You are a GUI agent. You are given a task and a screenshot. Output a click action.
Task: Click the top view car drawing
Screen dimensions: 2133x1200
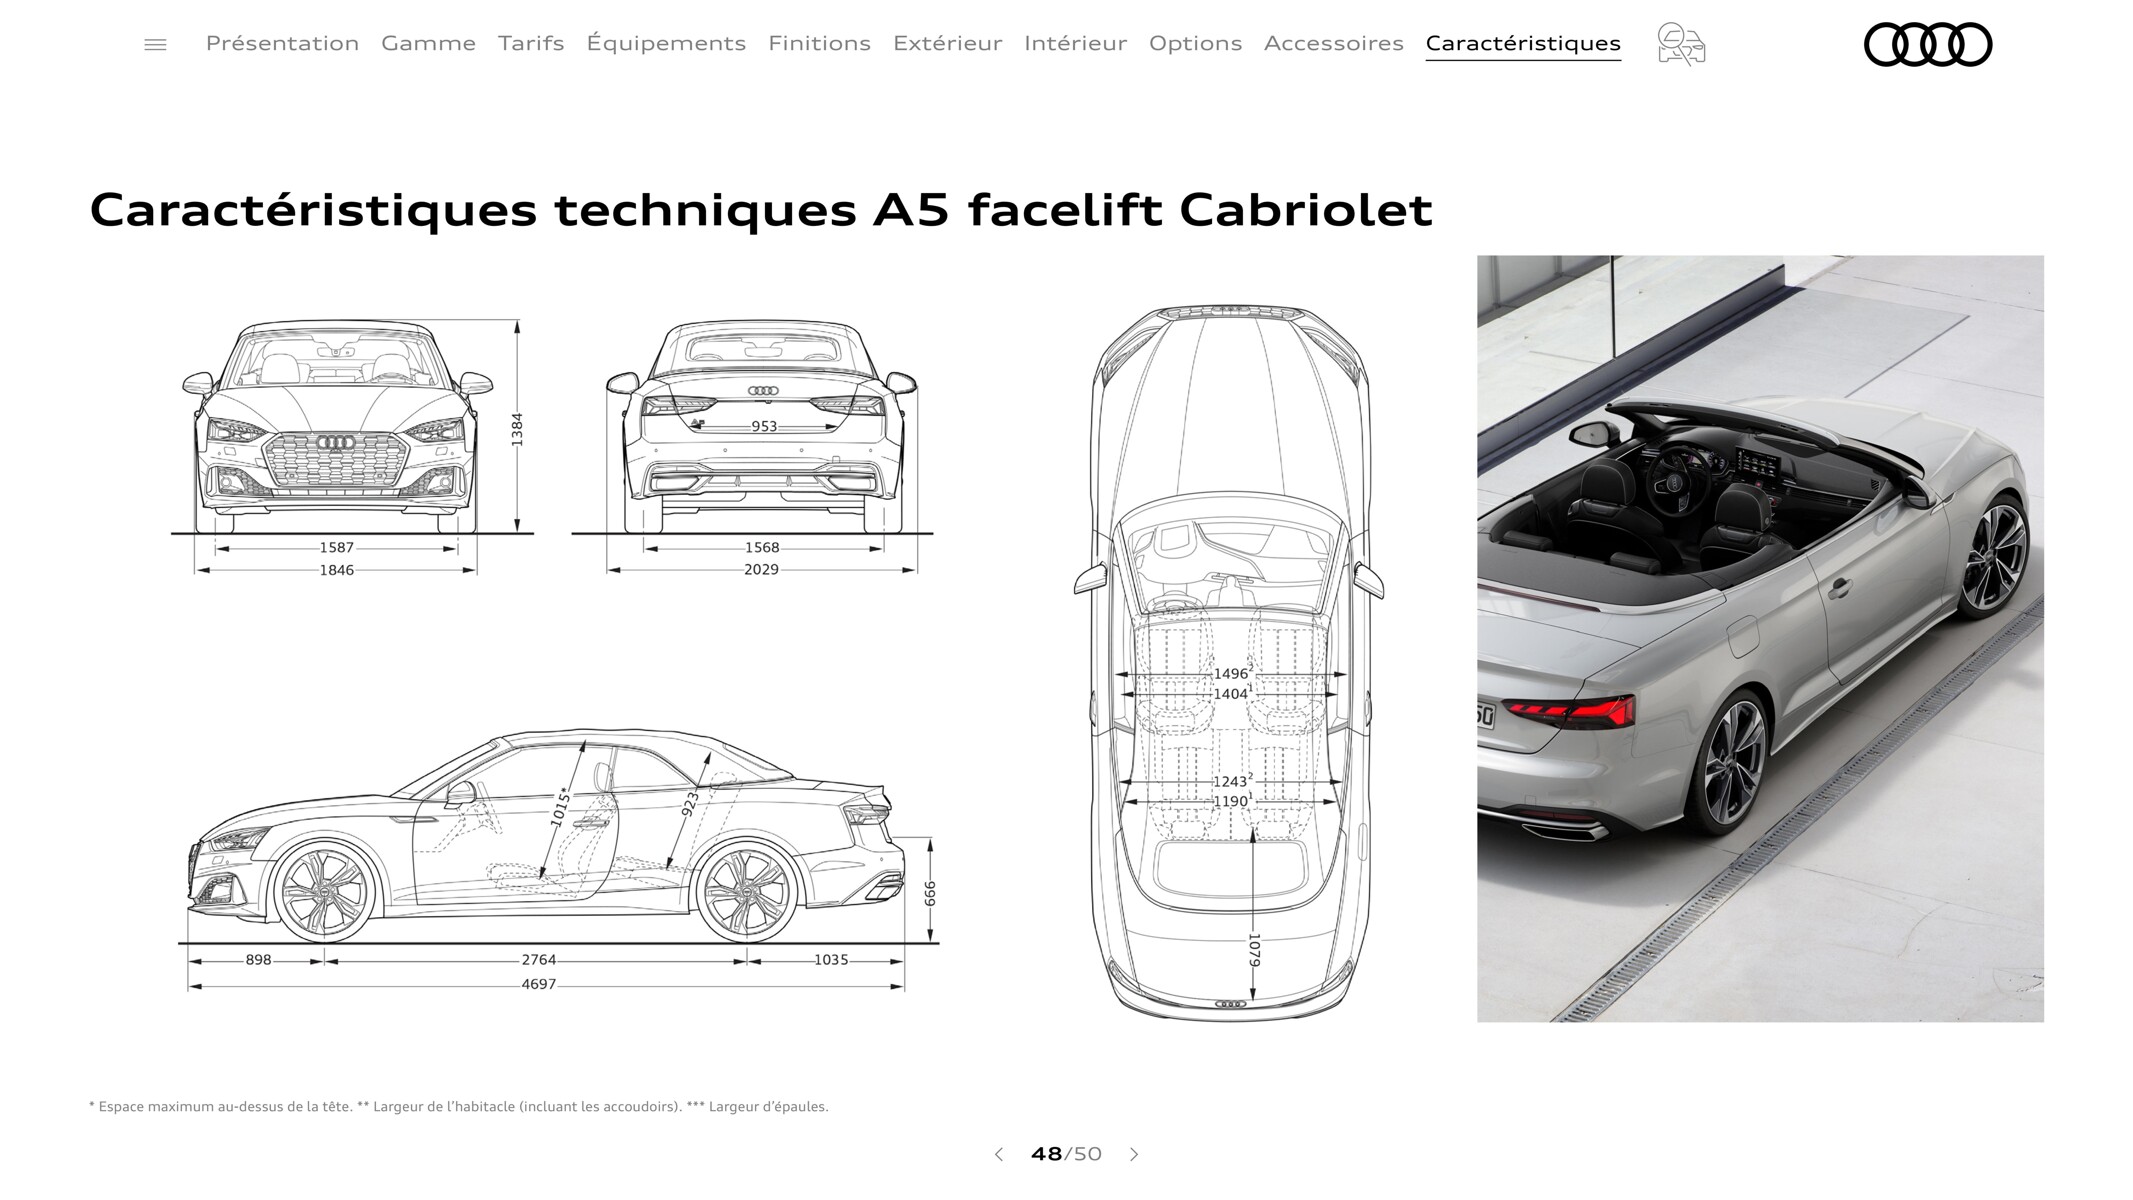pos(1229,663)
